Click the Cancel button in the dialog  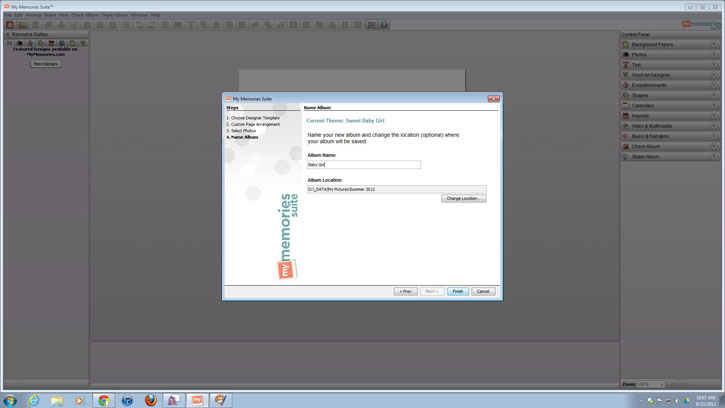[483, 291]
